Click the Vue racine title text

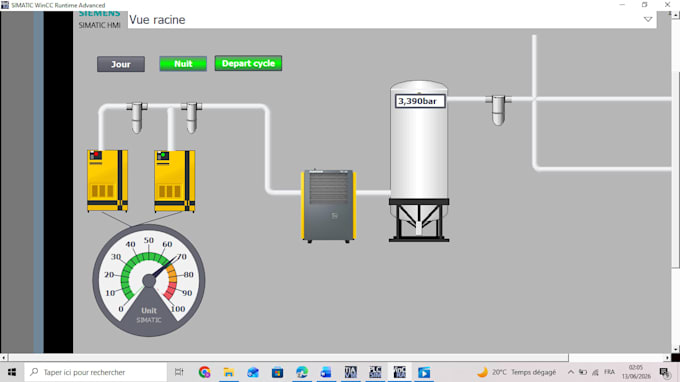157,20
